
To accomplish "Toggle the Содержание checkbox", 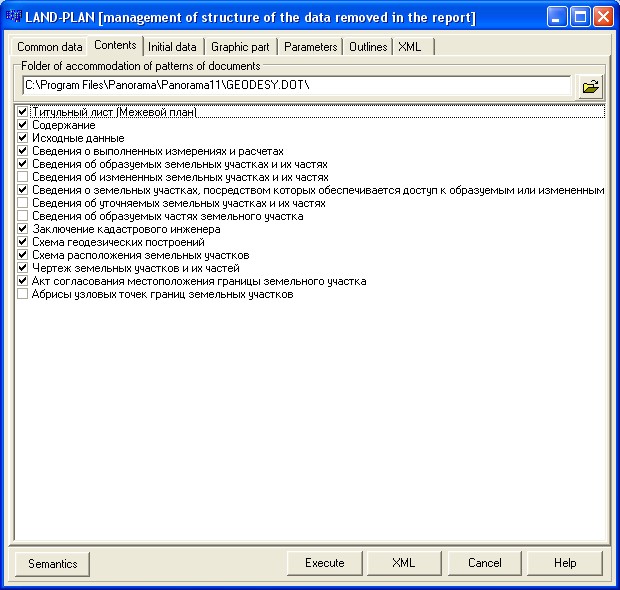I will coord(23,125).
